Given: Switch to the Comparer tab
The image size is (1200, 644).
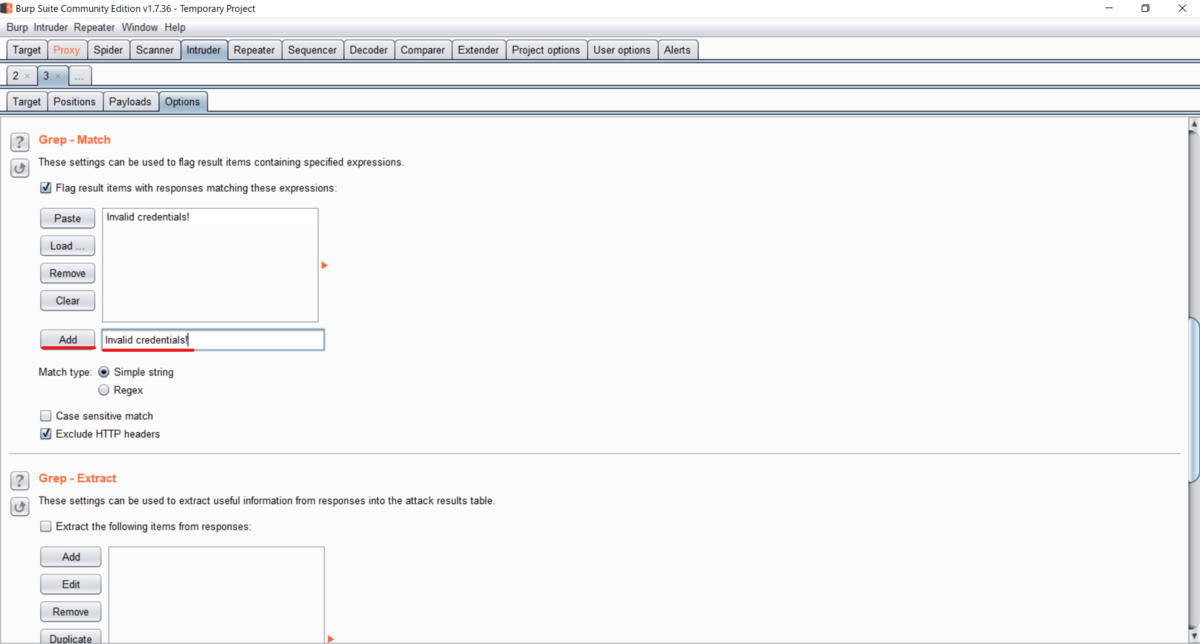Looking at the screenshot, I should [x=423, y=50].
